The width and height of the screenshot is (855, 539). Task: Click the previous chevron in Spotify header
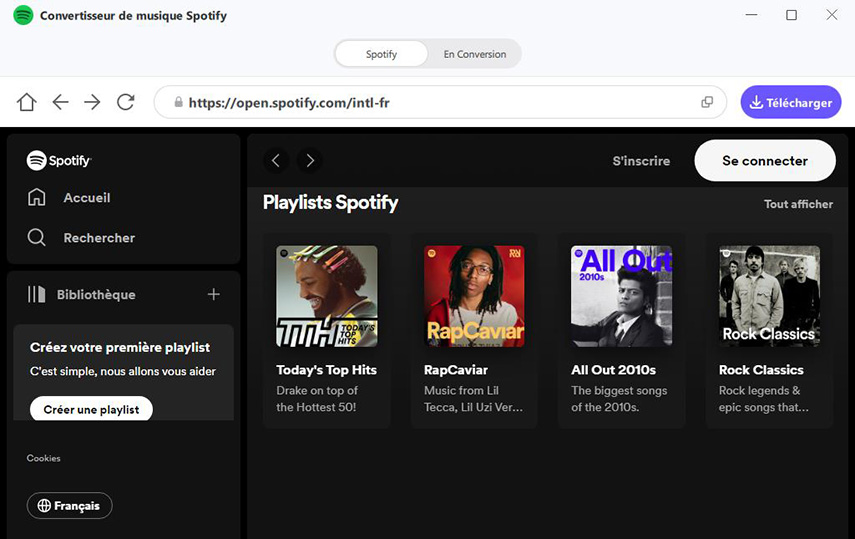276,160
